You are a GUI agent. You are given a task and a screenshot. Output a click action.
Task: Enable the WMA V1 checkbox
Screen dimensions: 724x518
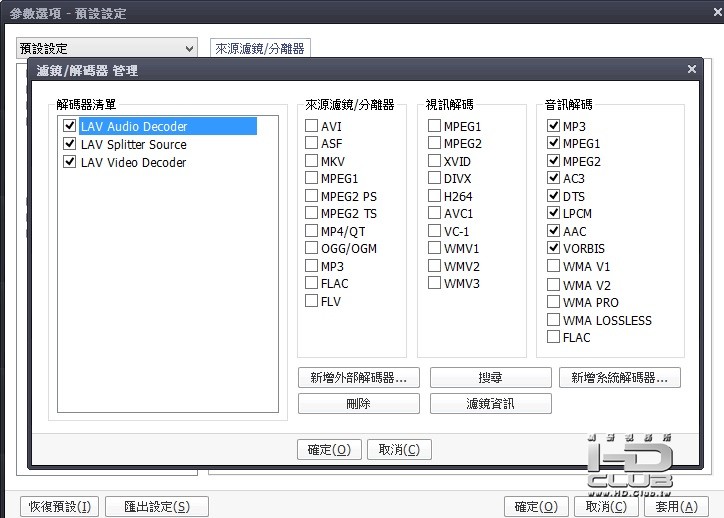[x=553, y=266]
